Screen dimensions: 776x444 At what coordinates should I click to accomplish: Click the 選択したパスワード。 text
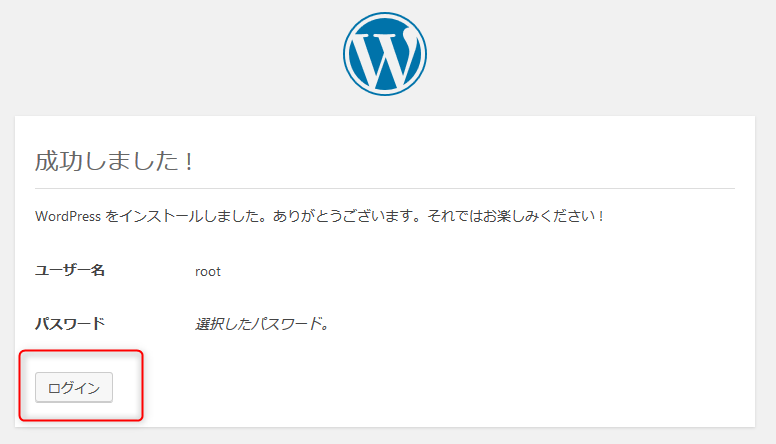[x=262, y=324]
